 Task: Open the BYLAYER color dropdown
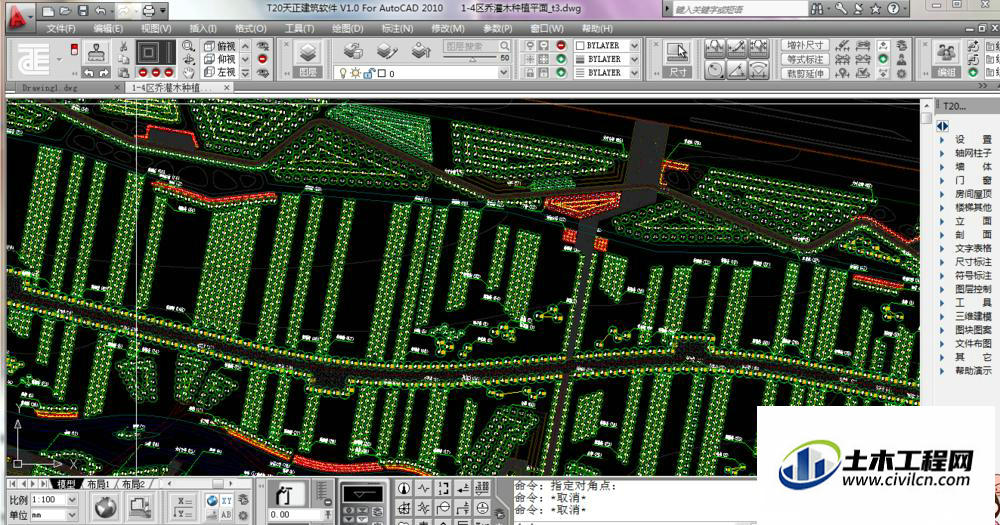pos(634,46)
